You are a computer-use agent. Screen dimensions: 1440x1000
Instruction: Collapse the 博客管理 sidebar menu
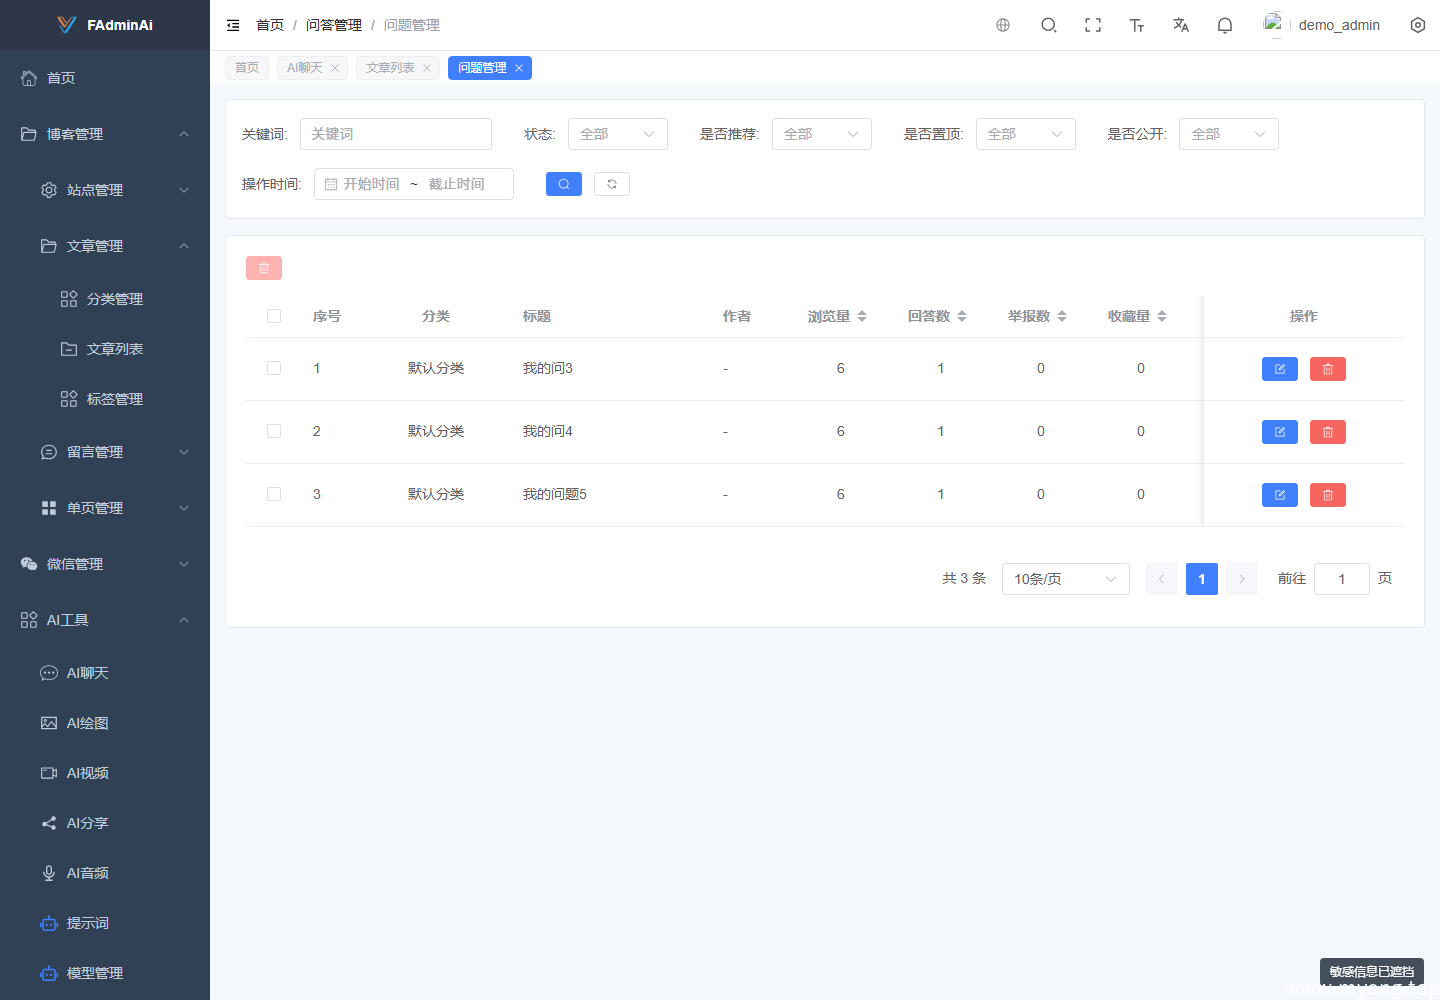105,134
